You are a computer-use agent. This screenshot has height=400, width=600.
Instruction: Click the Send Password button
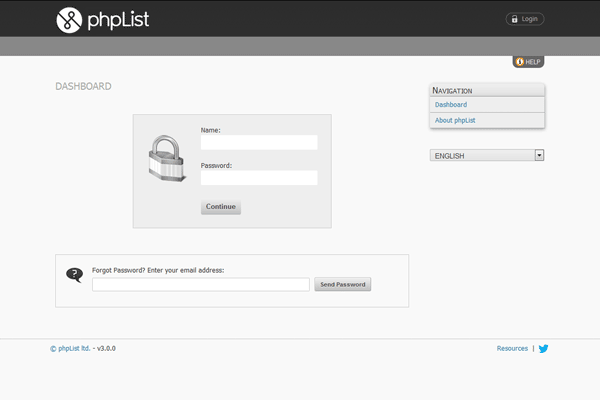point(343,285)
